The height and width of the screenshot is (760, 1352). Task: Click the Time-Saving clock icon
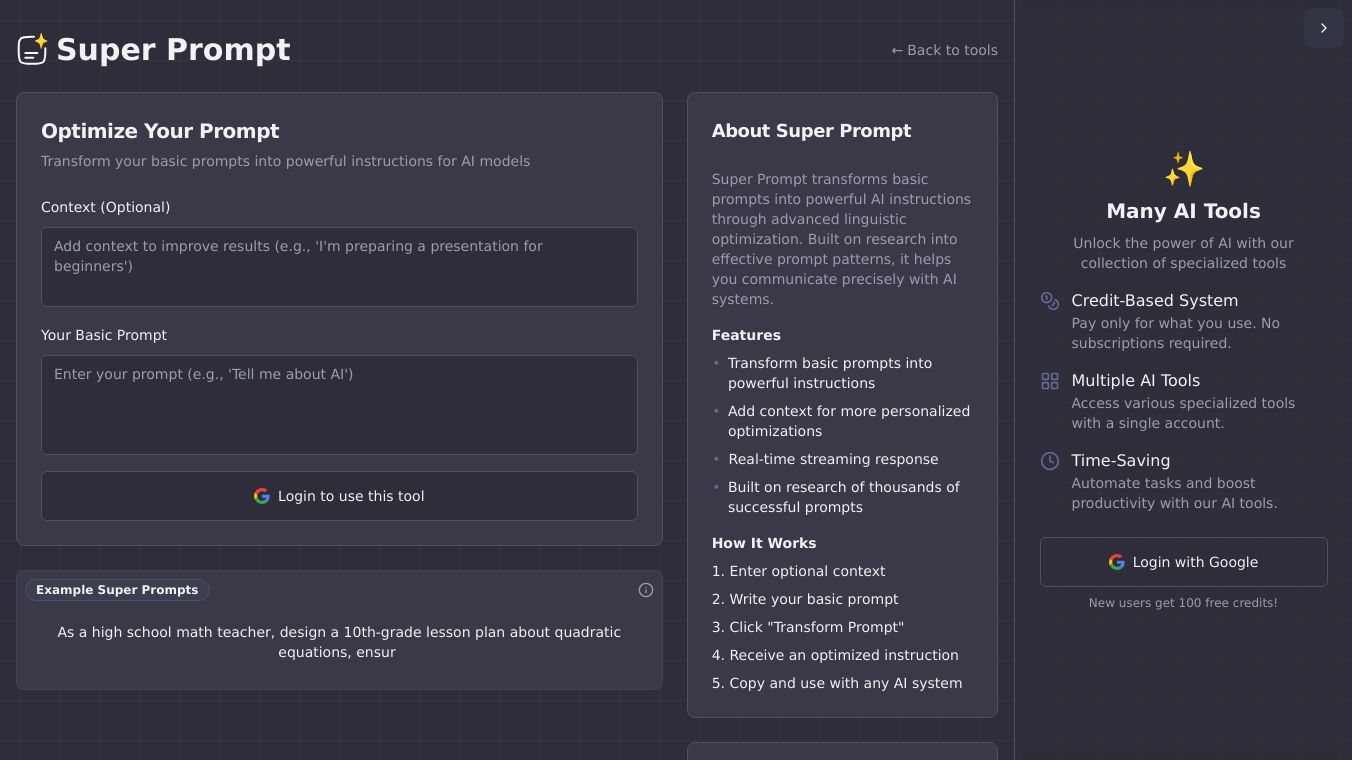[1050, 461]
